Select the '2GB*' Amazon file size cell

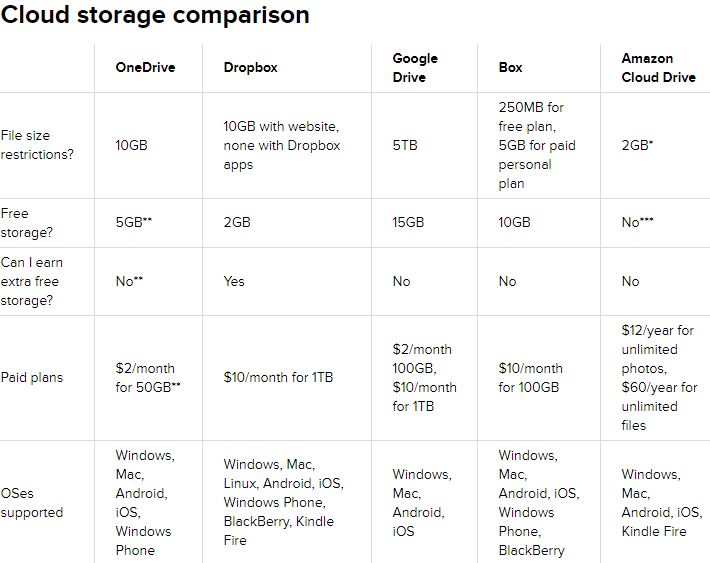[637, 145]
